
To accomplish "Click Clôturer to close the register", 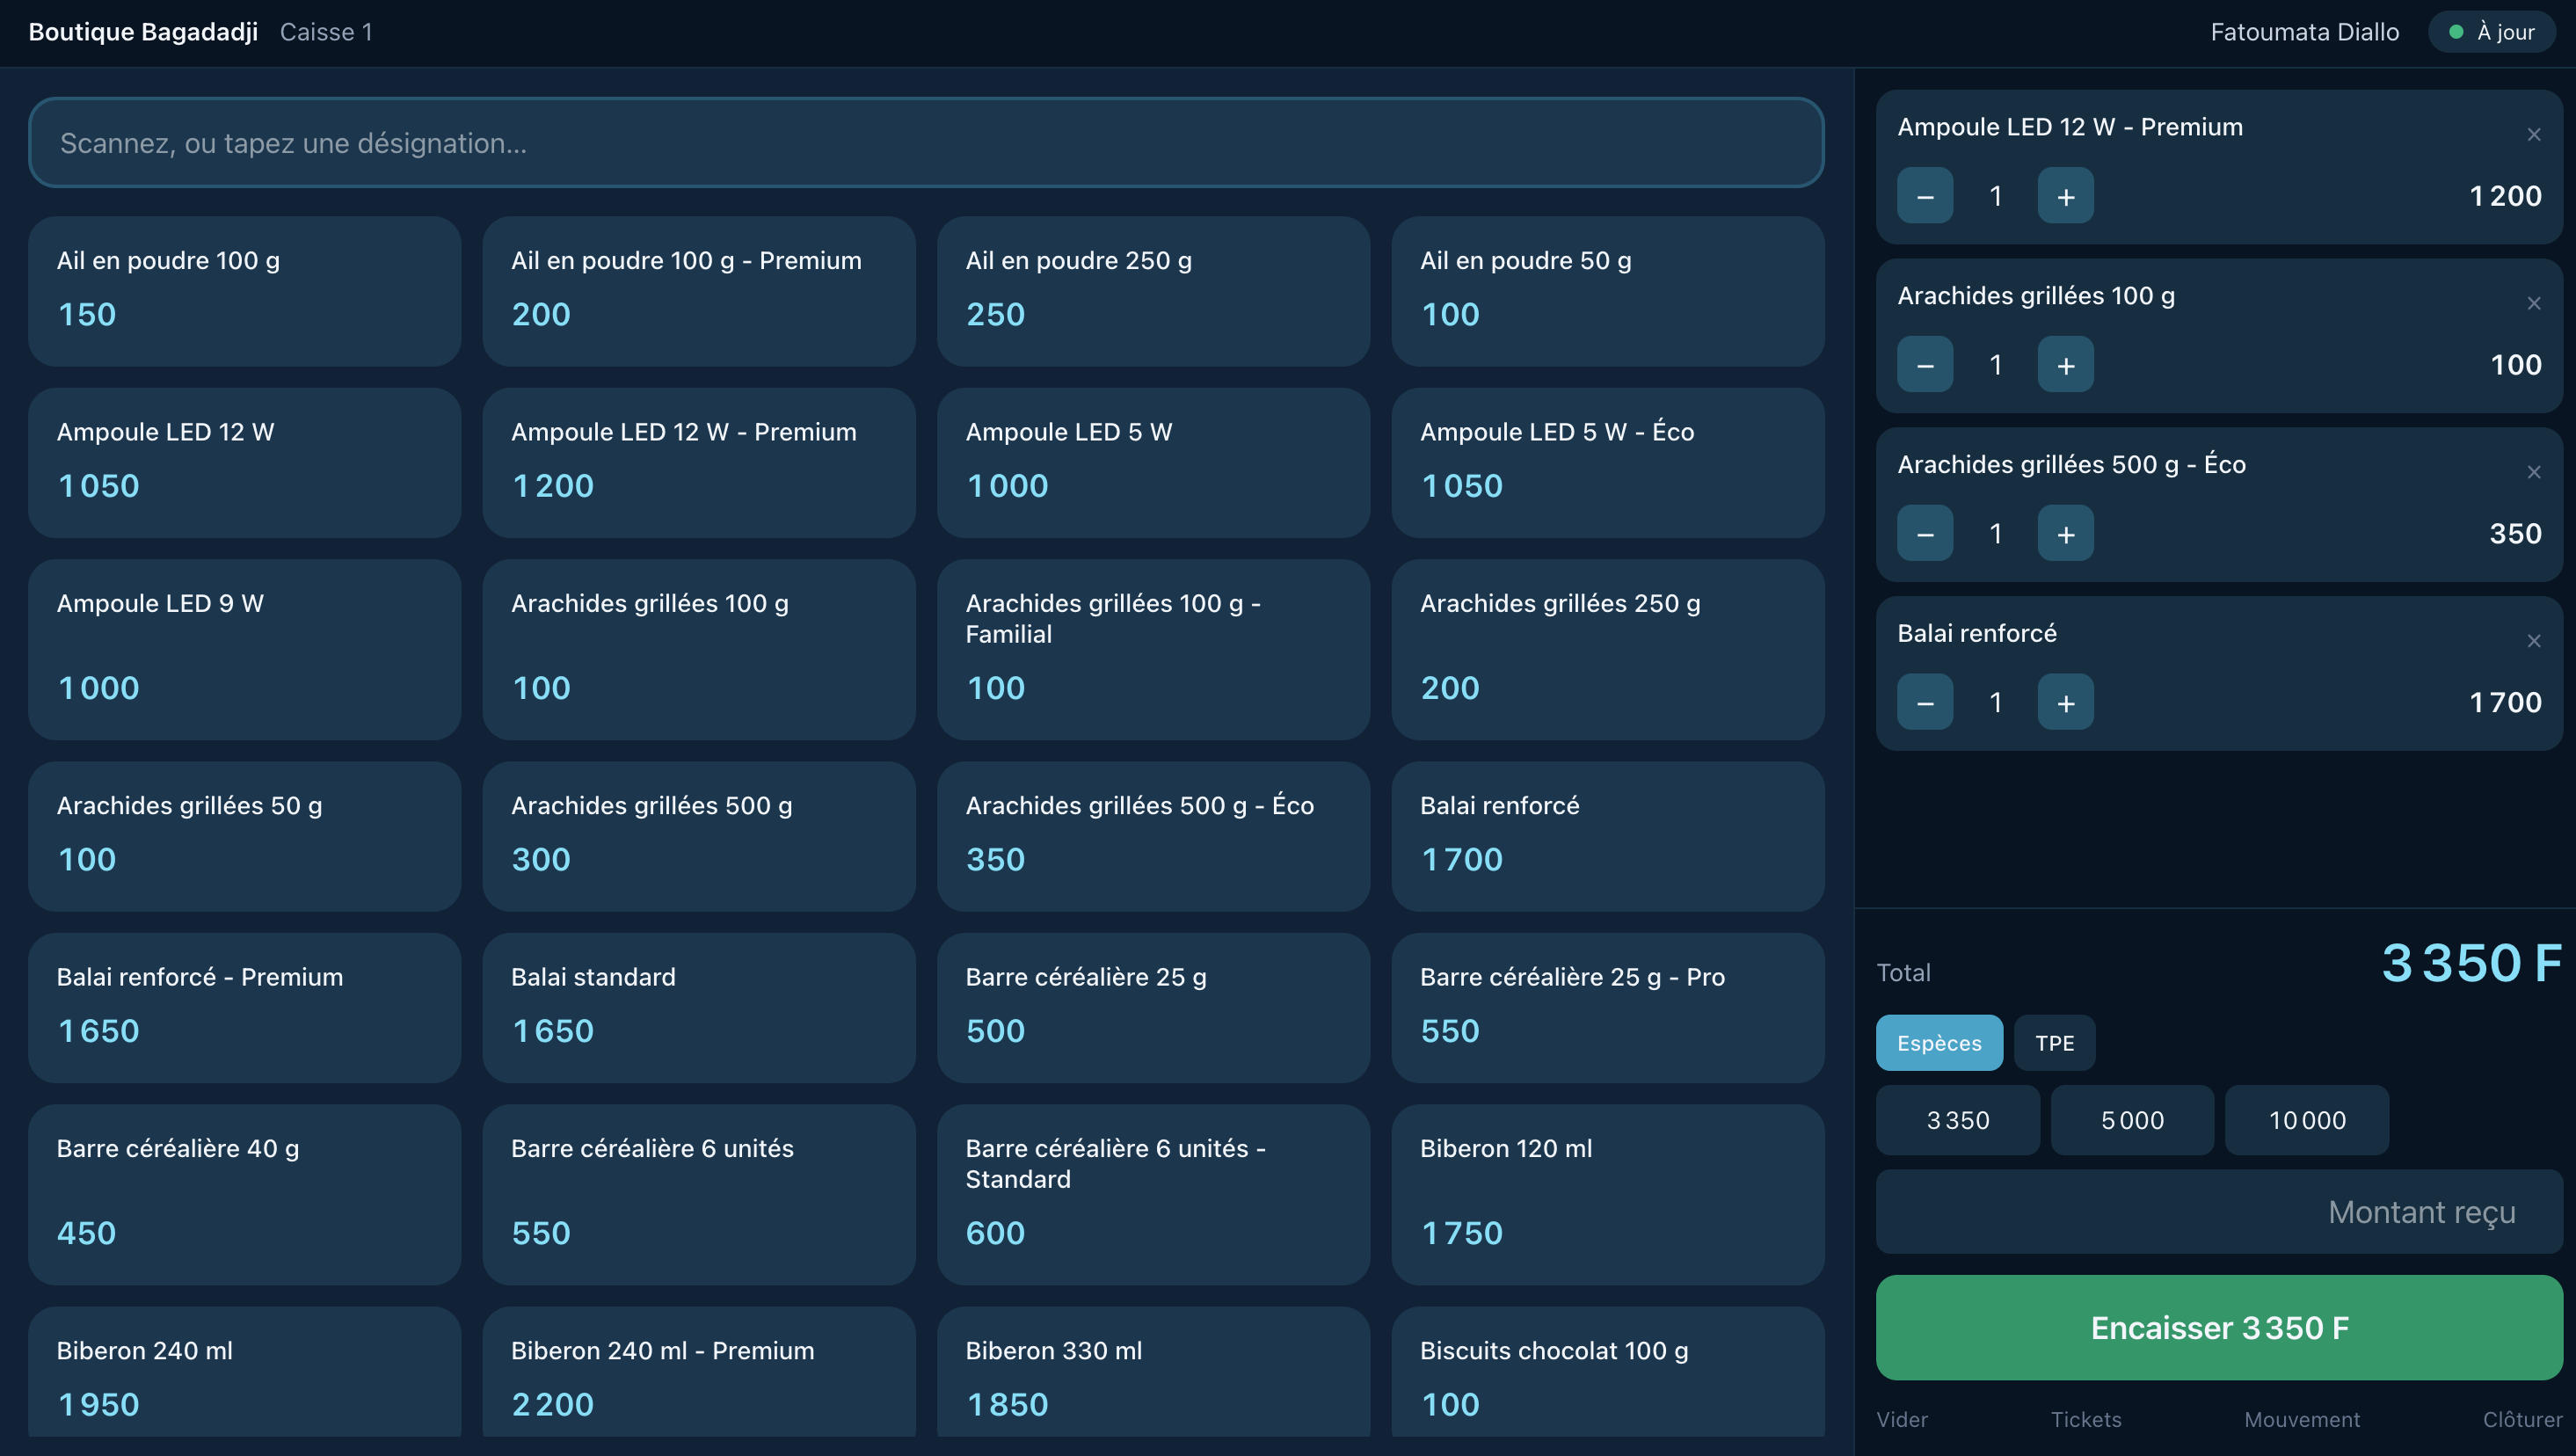I will (x=2522, y=1420).
